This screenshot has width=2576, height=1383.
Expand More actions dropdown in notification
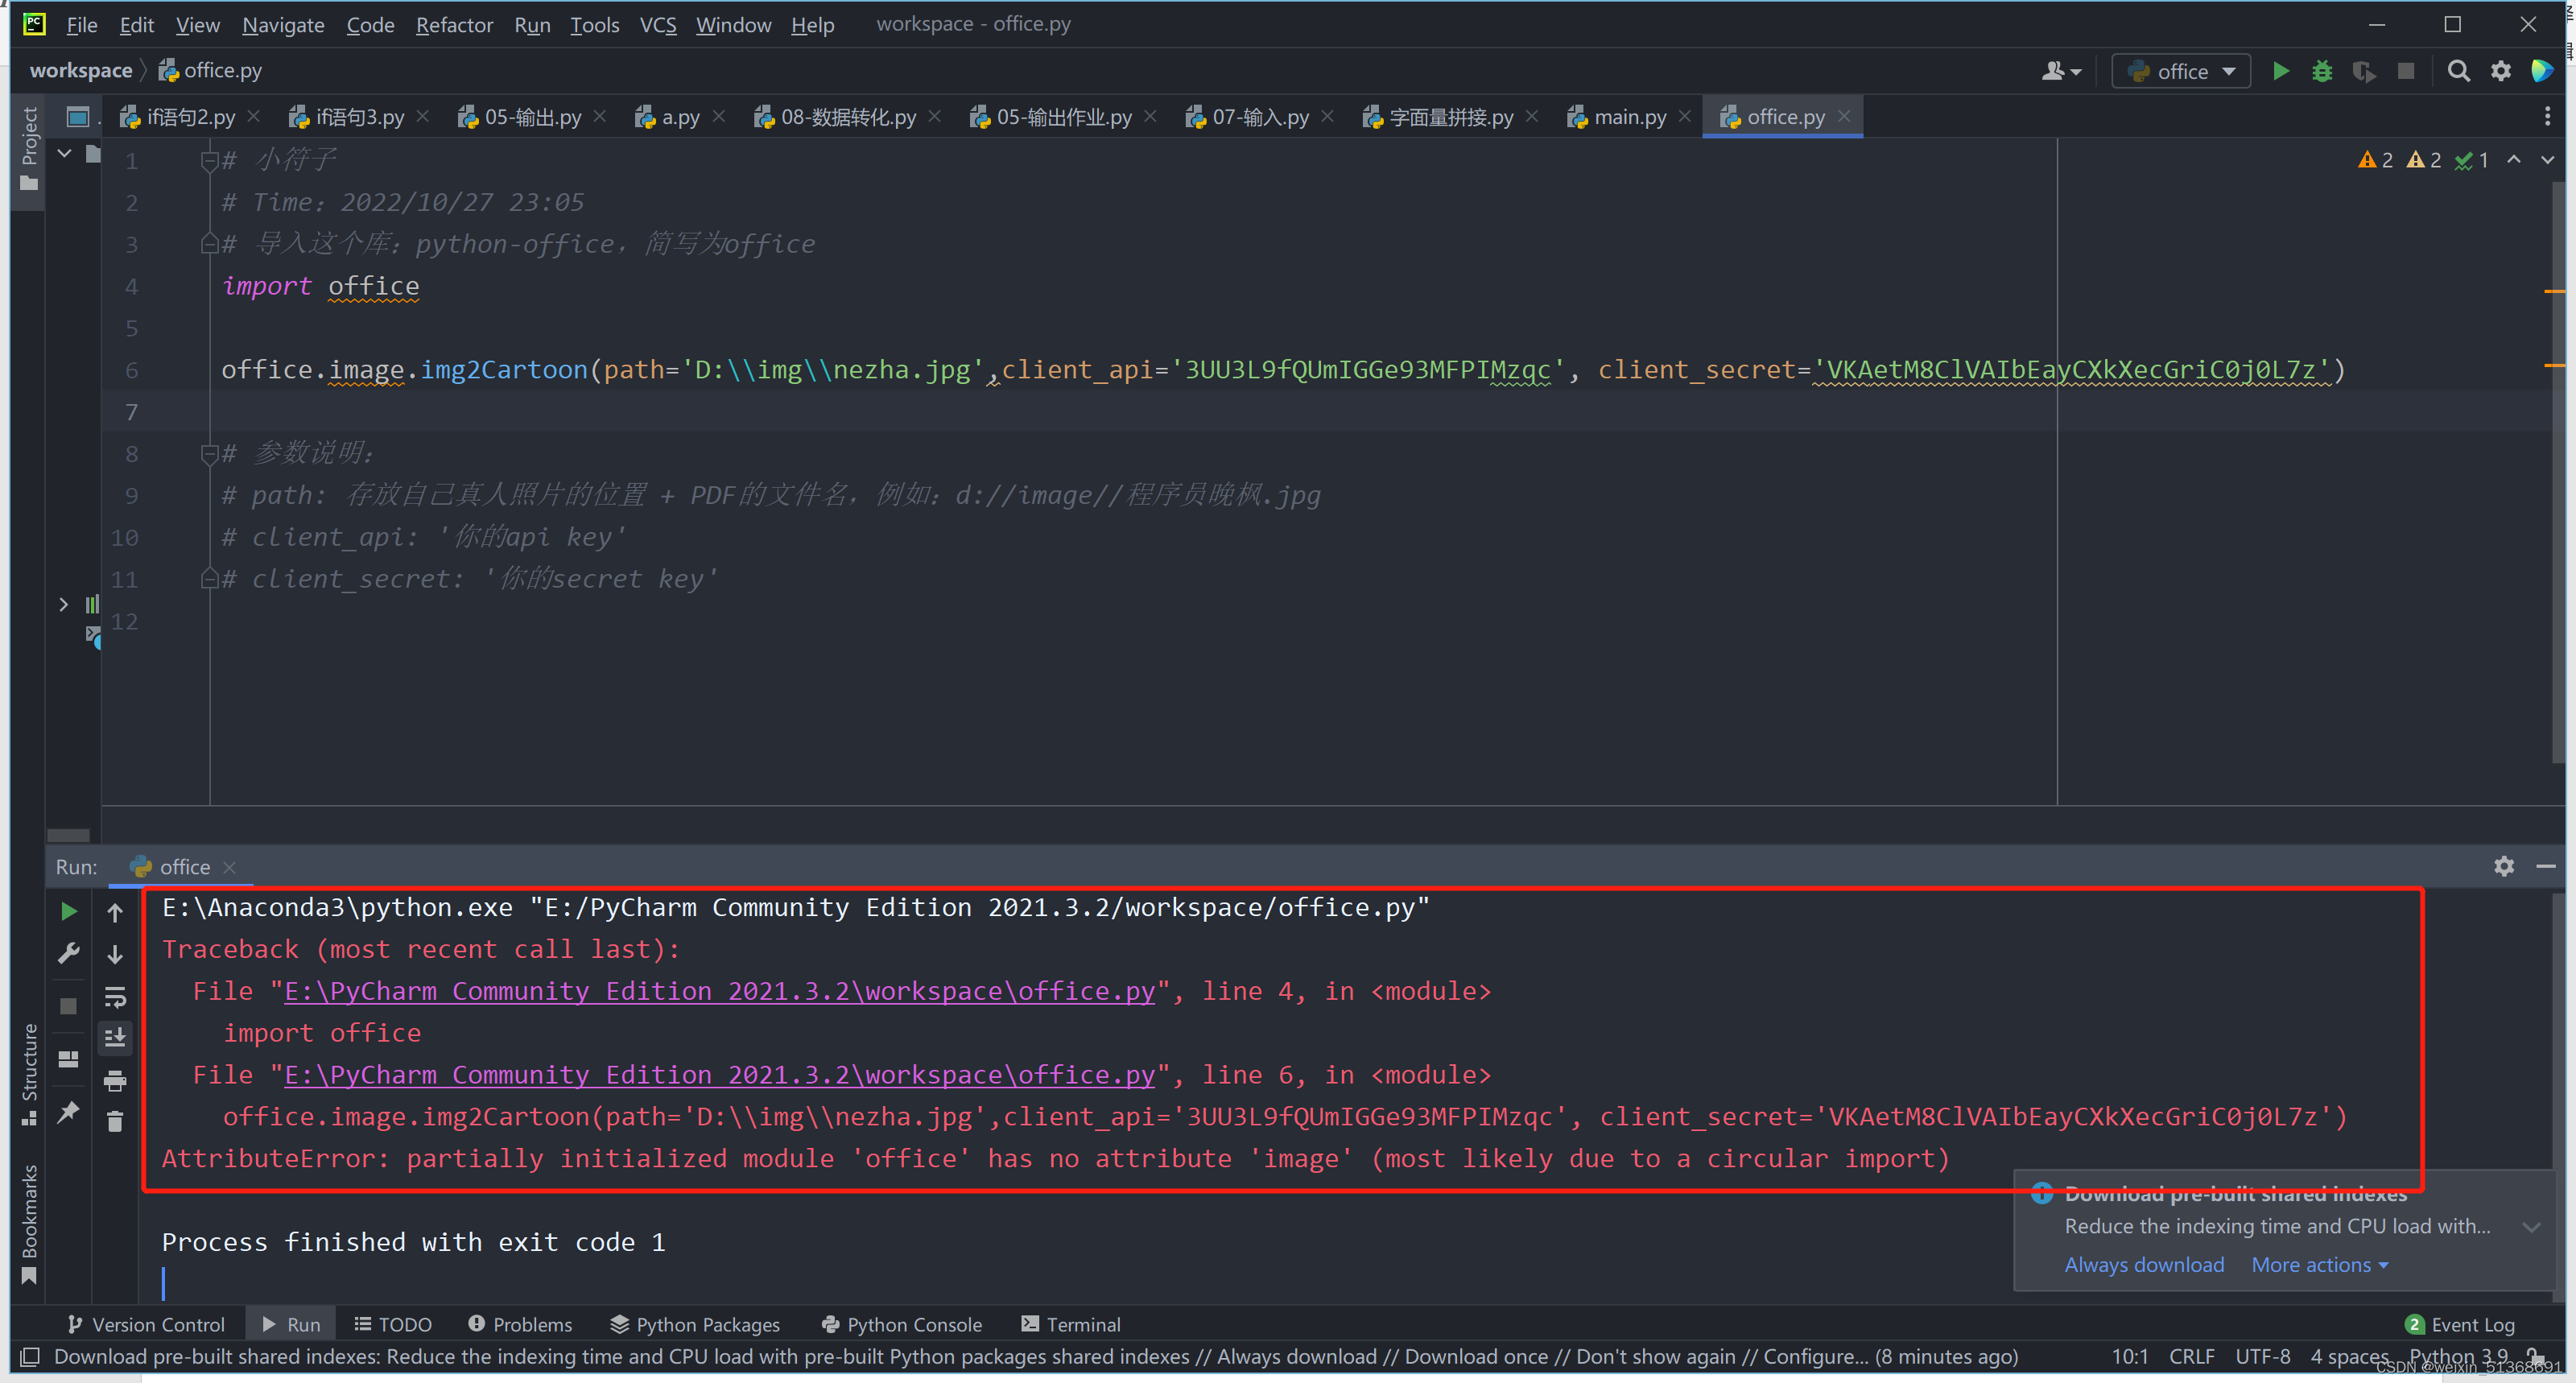tap(2319, 1264)
